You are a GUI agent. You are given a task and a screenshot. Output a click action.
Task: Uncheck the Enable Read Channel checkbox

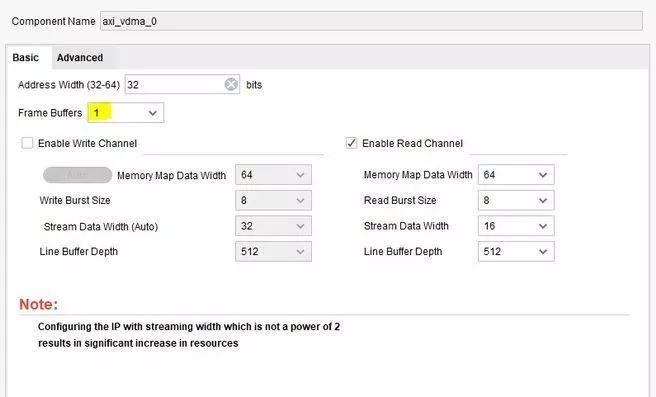click(x=351, y=143)
